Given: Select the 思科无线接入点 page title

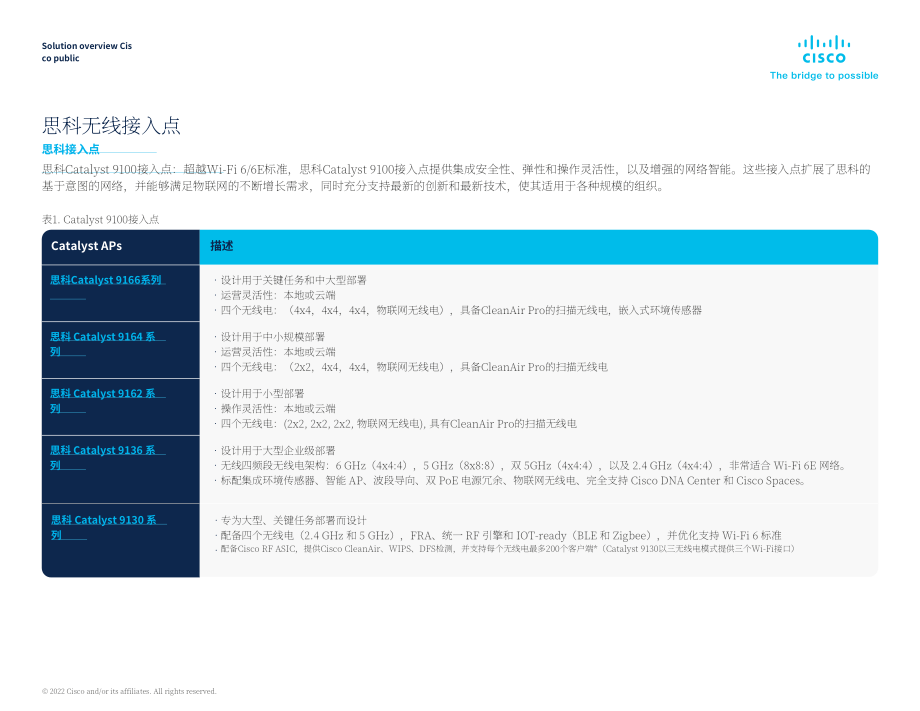Looking at the screenshot, I should pyautogui.click(x=111, y=126).
